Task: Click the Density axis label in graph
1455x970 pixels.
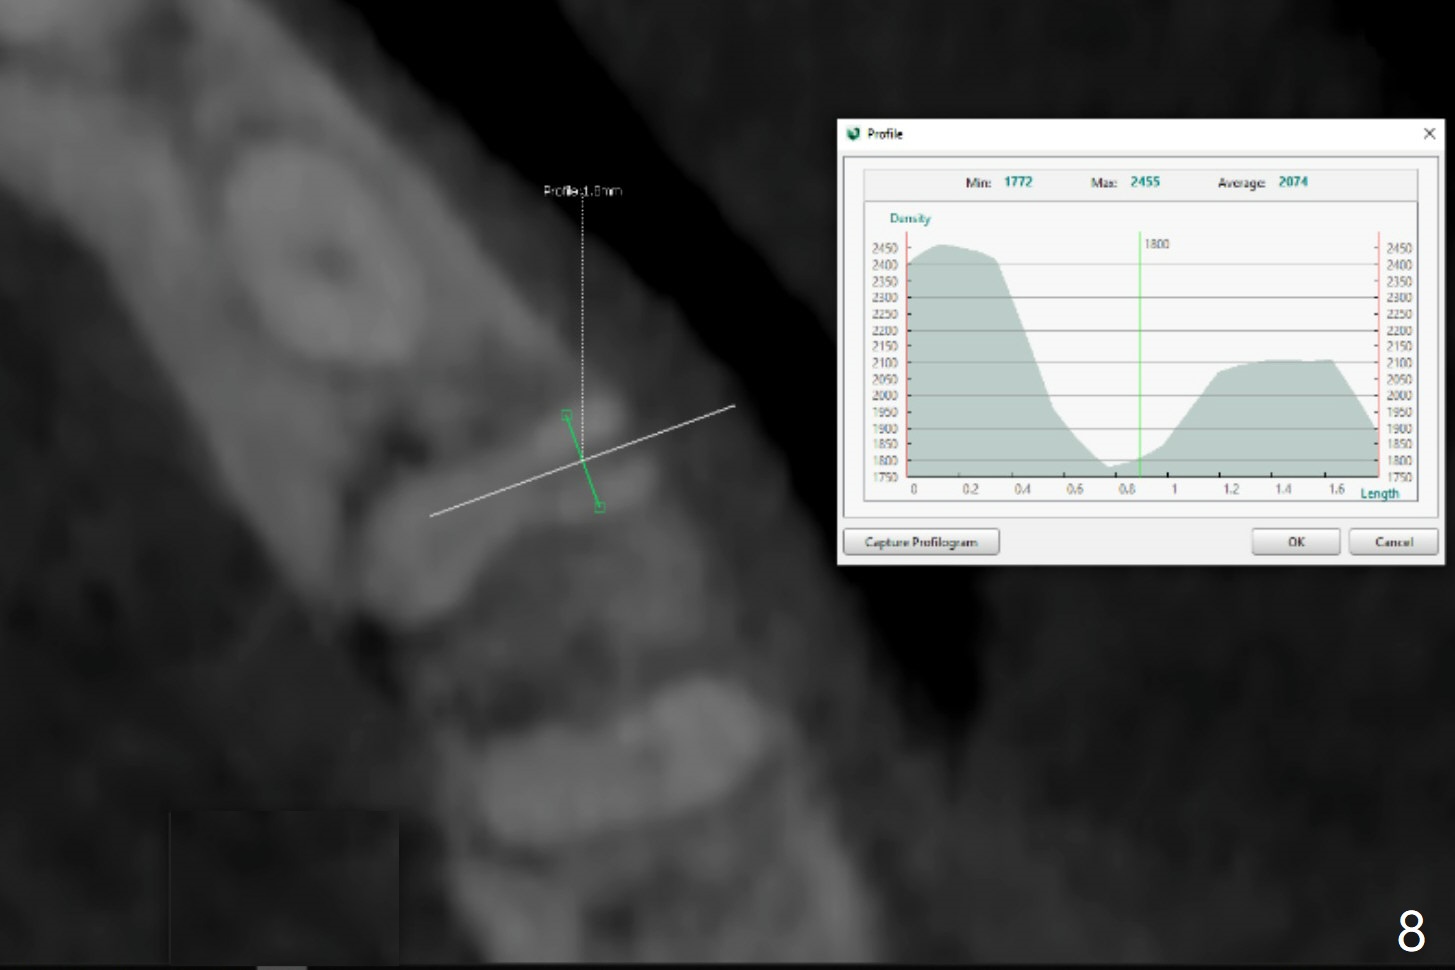Action: coord(910,218)
